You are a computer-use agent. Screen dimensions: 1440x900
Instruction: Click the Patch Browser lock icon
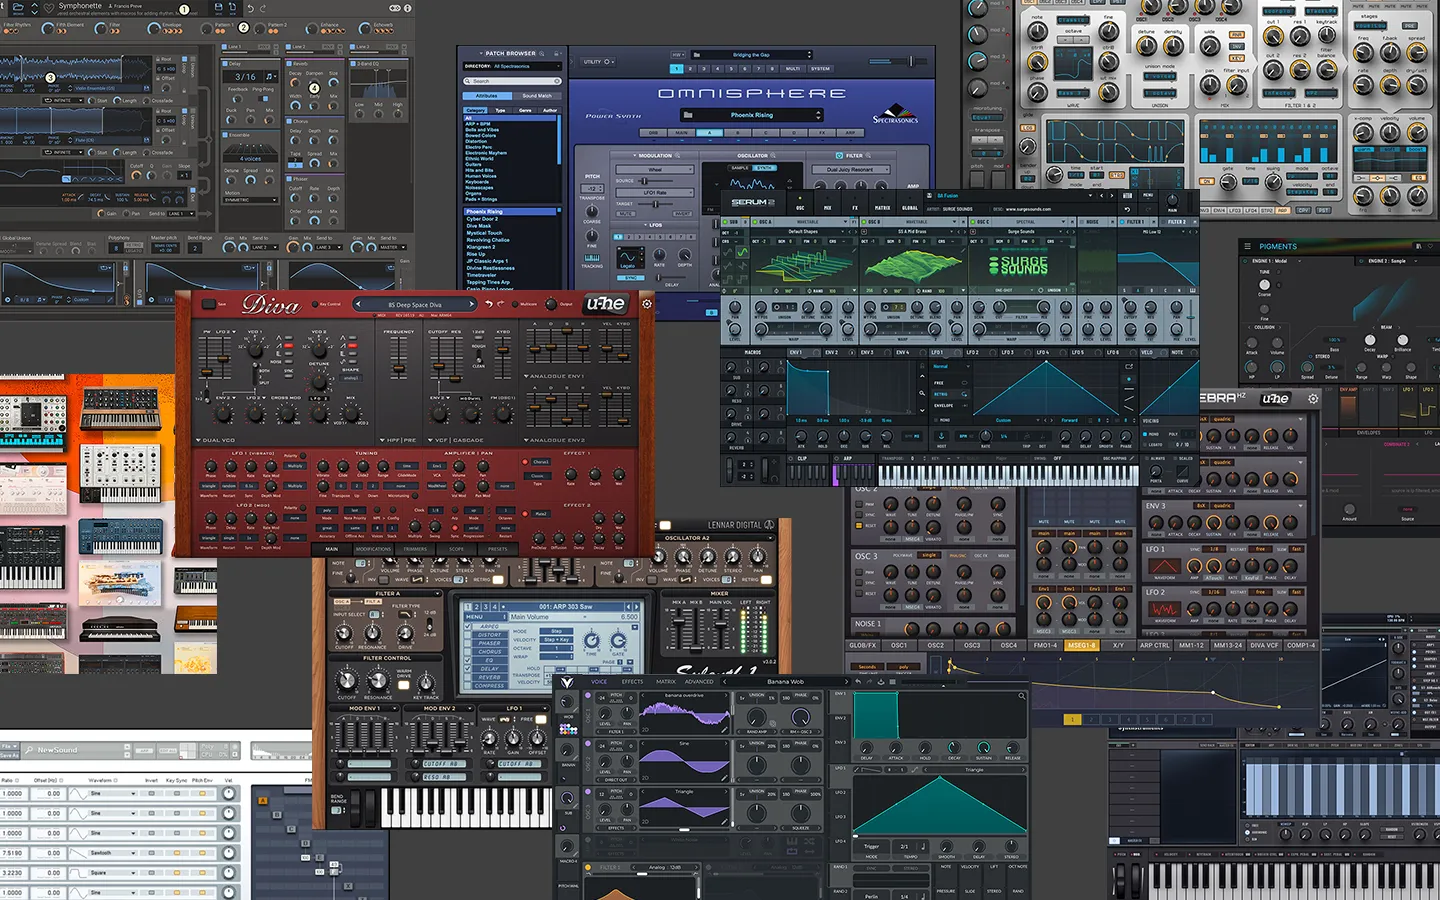click(x=556, y=54)
